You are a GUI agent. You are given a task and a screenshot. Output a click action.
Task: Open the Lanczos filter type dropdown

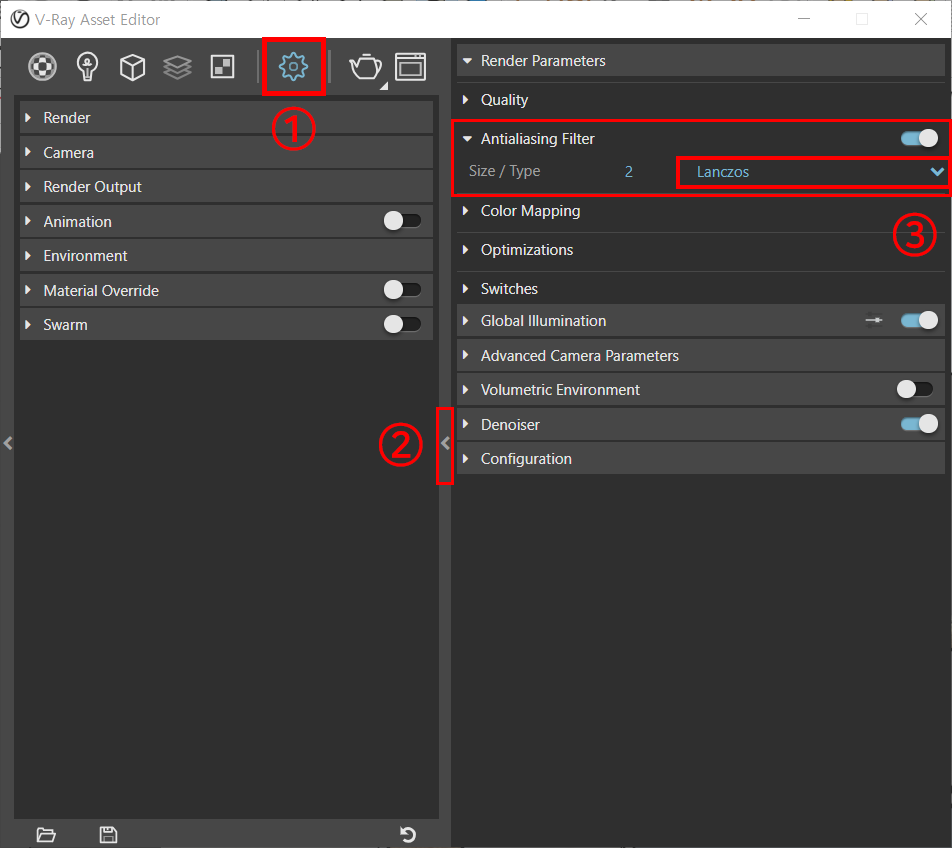click(812, 172)
